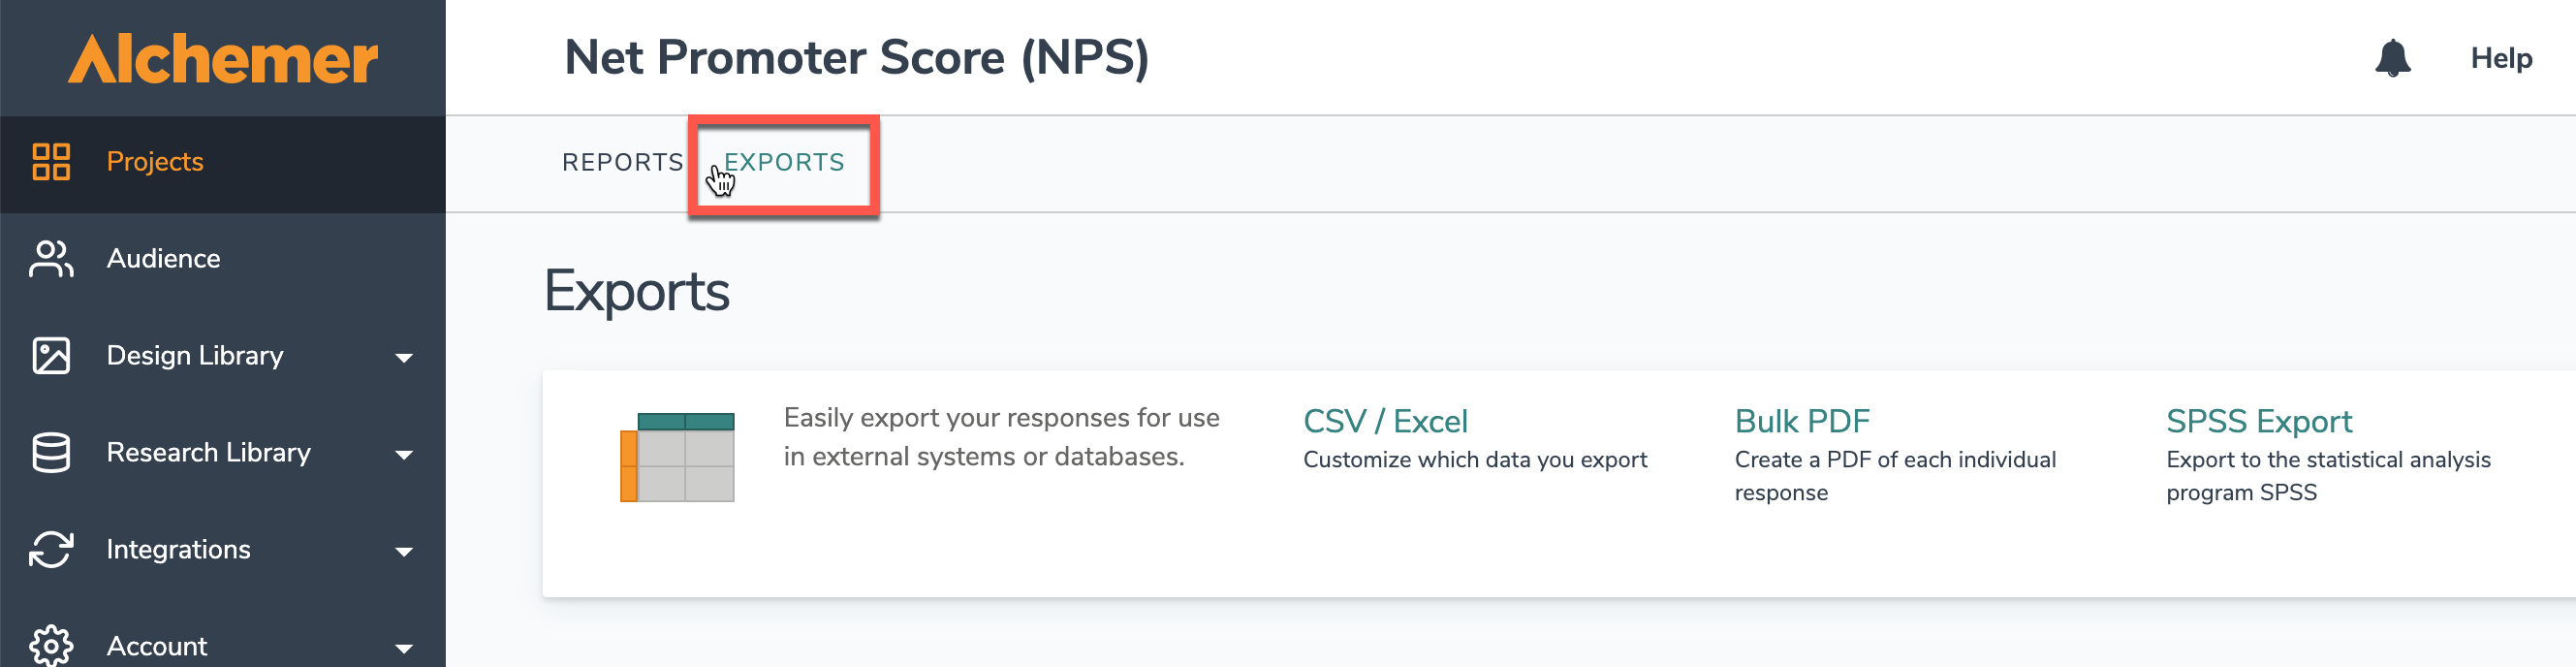Image resolution: width=2576 pixels, height=667 pixels.
Task: Click the export spreadsheet table icon
Action: [677, 456]
